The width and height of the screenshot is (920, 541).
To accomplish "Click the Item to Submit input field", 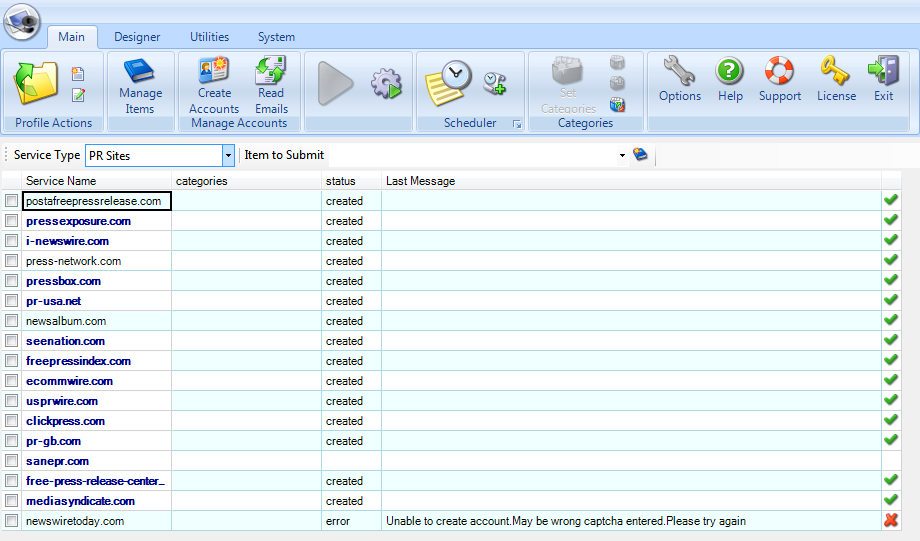I will 473,155.
